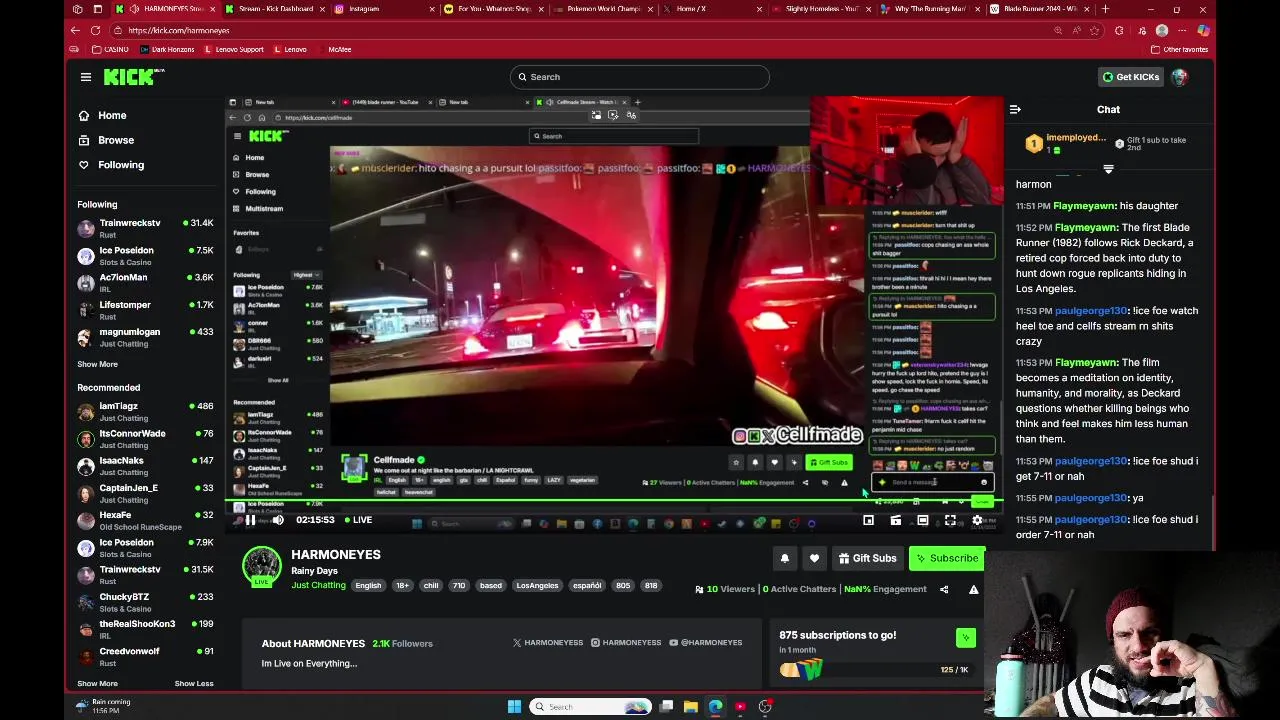Collapse the Chat panel
Viewport: 1280px width, 720px height.
point(1015,109)
